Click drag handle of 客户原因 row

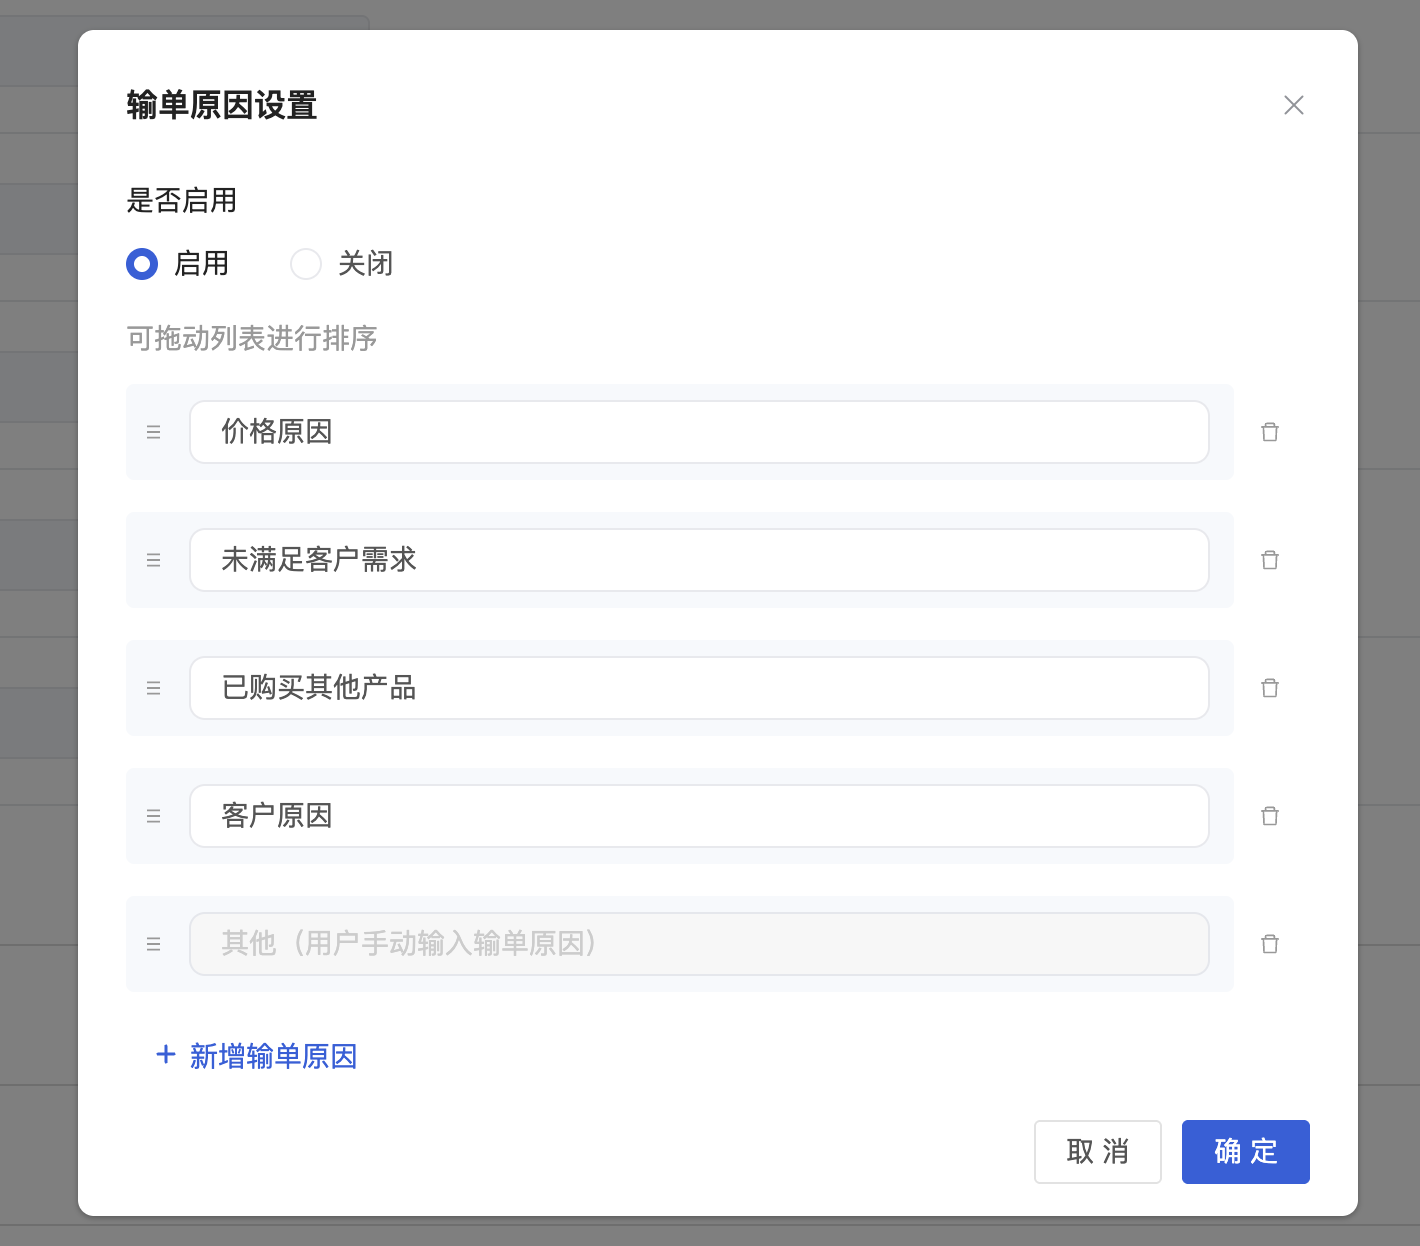pos(153,816)
